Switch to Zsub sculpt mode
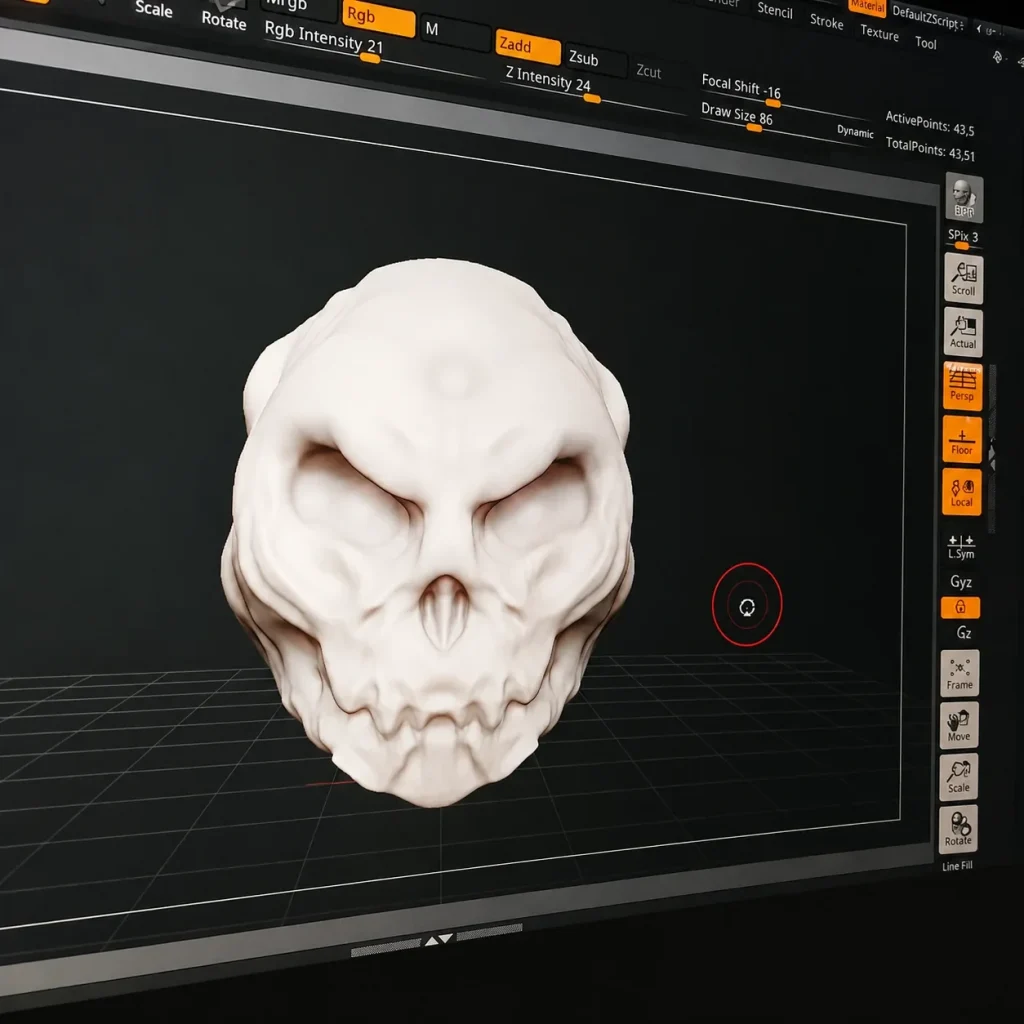Screen dimensions: 1024x1024 pos(594,61)
